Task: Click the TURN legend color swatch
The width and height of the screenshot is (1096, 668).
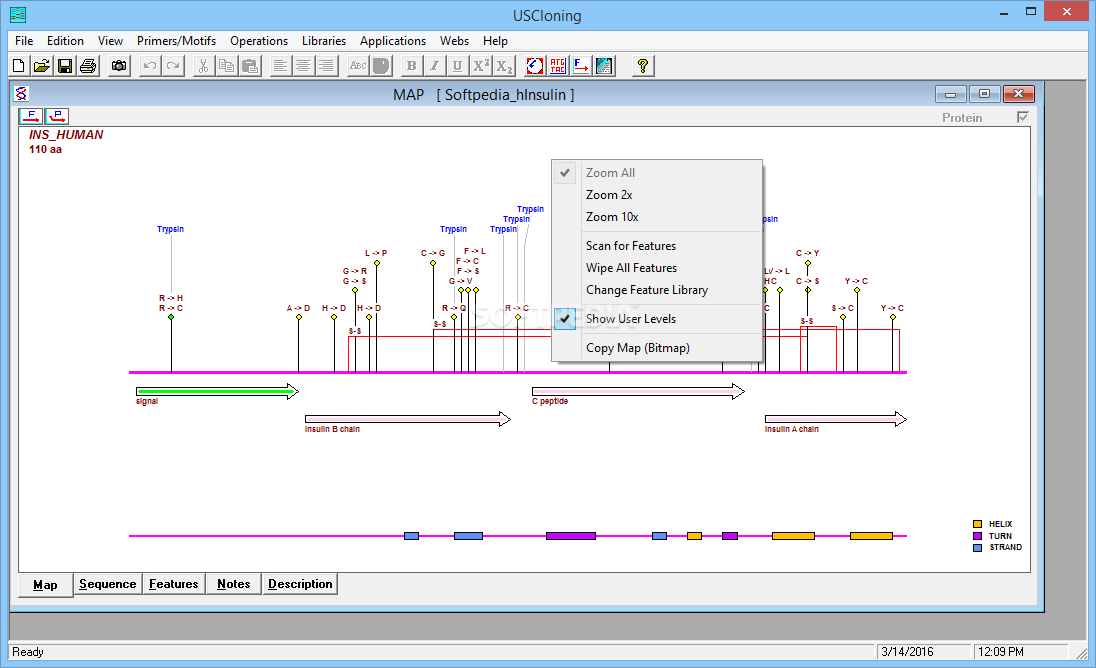Action: pyautogui.click(x=977, y=536)
